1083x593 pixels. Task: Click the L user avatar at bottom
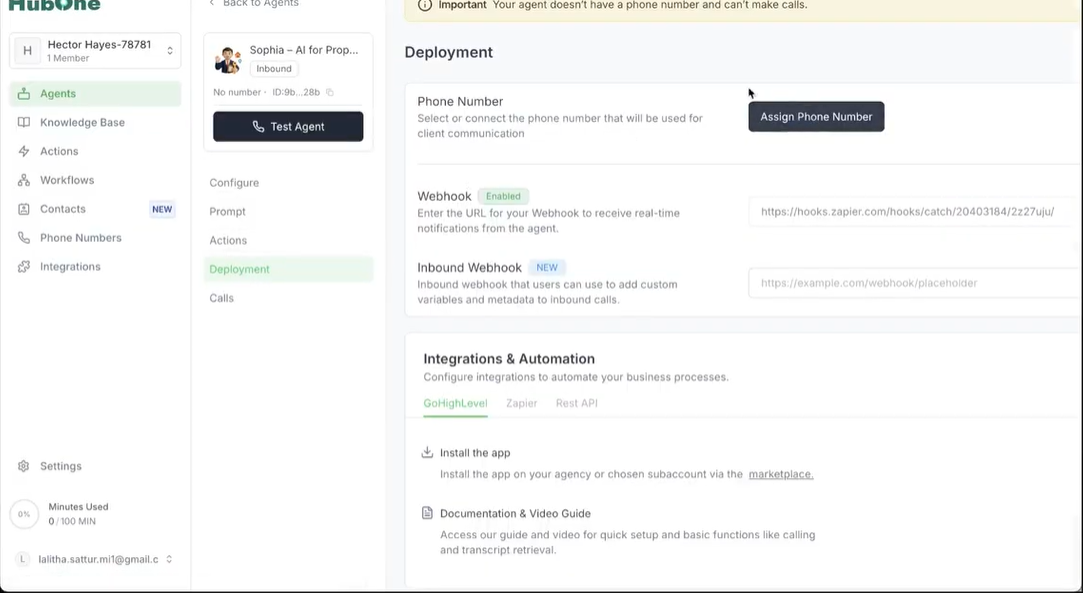(23, 559)
